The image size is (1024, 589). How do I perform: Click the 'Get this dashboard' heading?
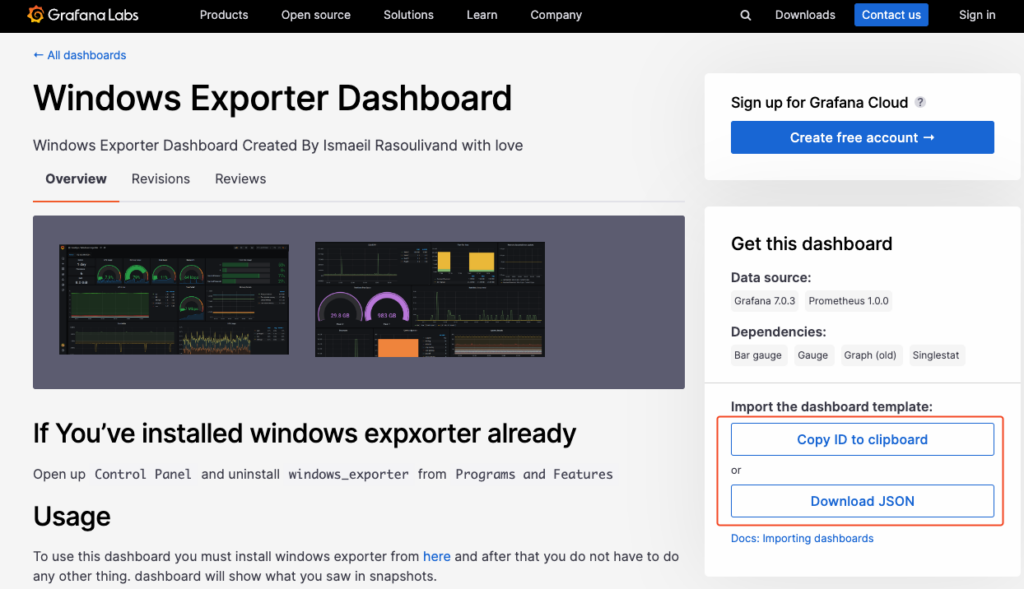click(x=811, y=244)
